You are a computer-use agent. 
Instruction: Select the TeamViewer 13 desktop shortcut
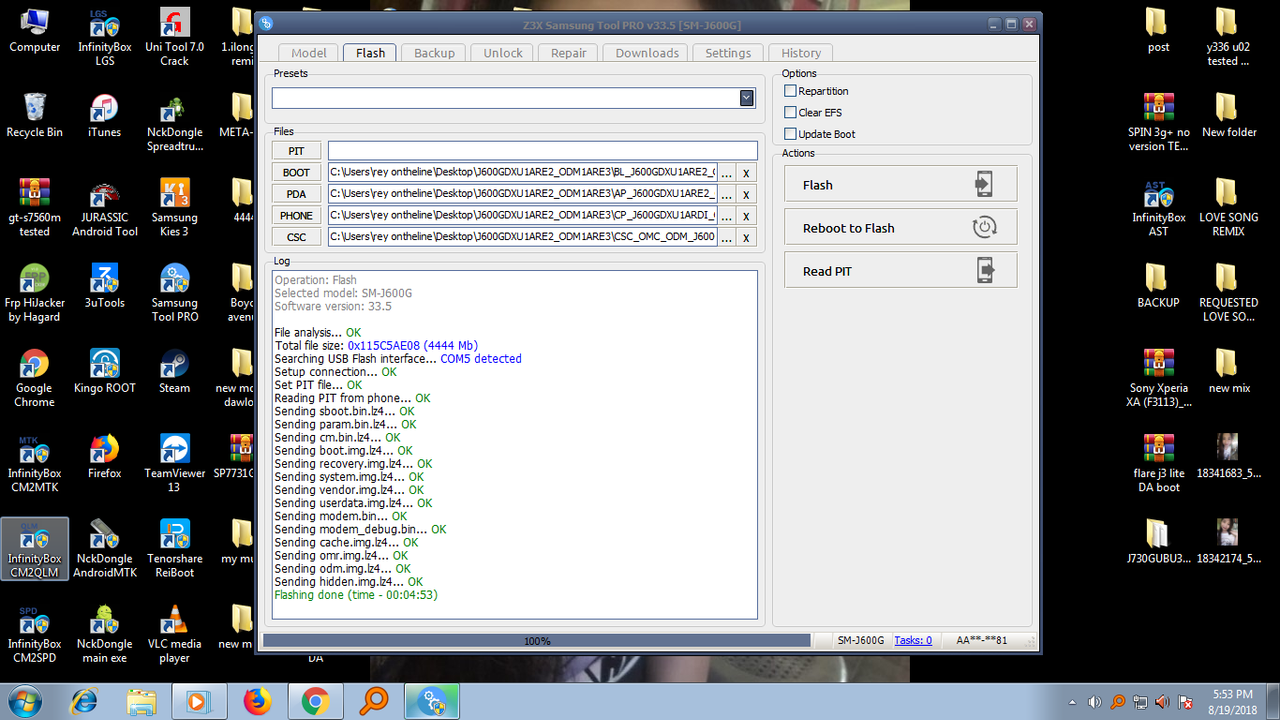point(174,465)
